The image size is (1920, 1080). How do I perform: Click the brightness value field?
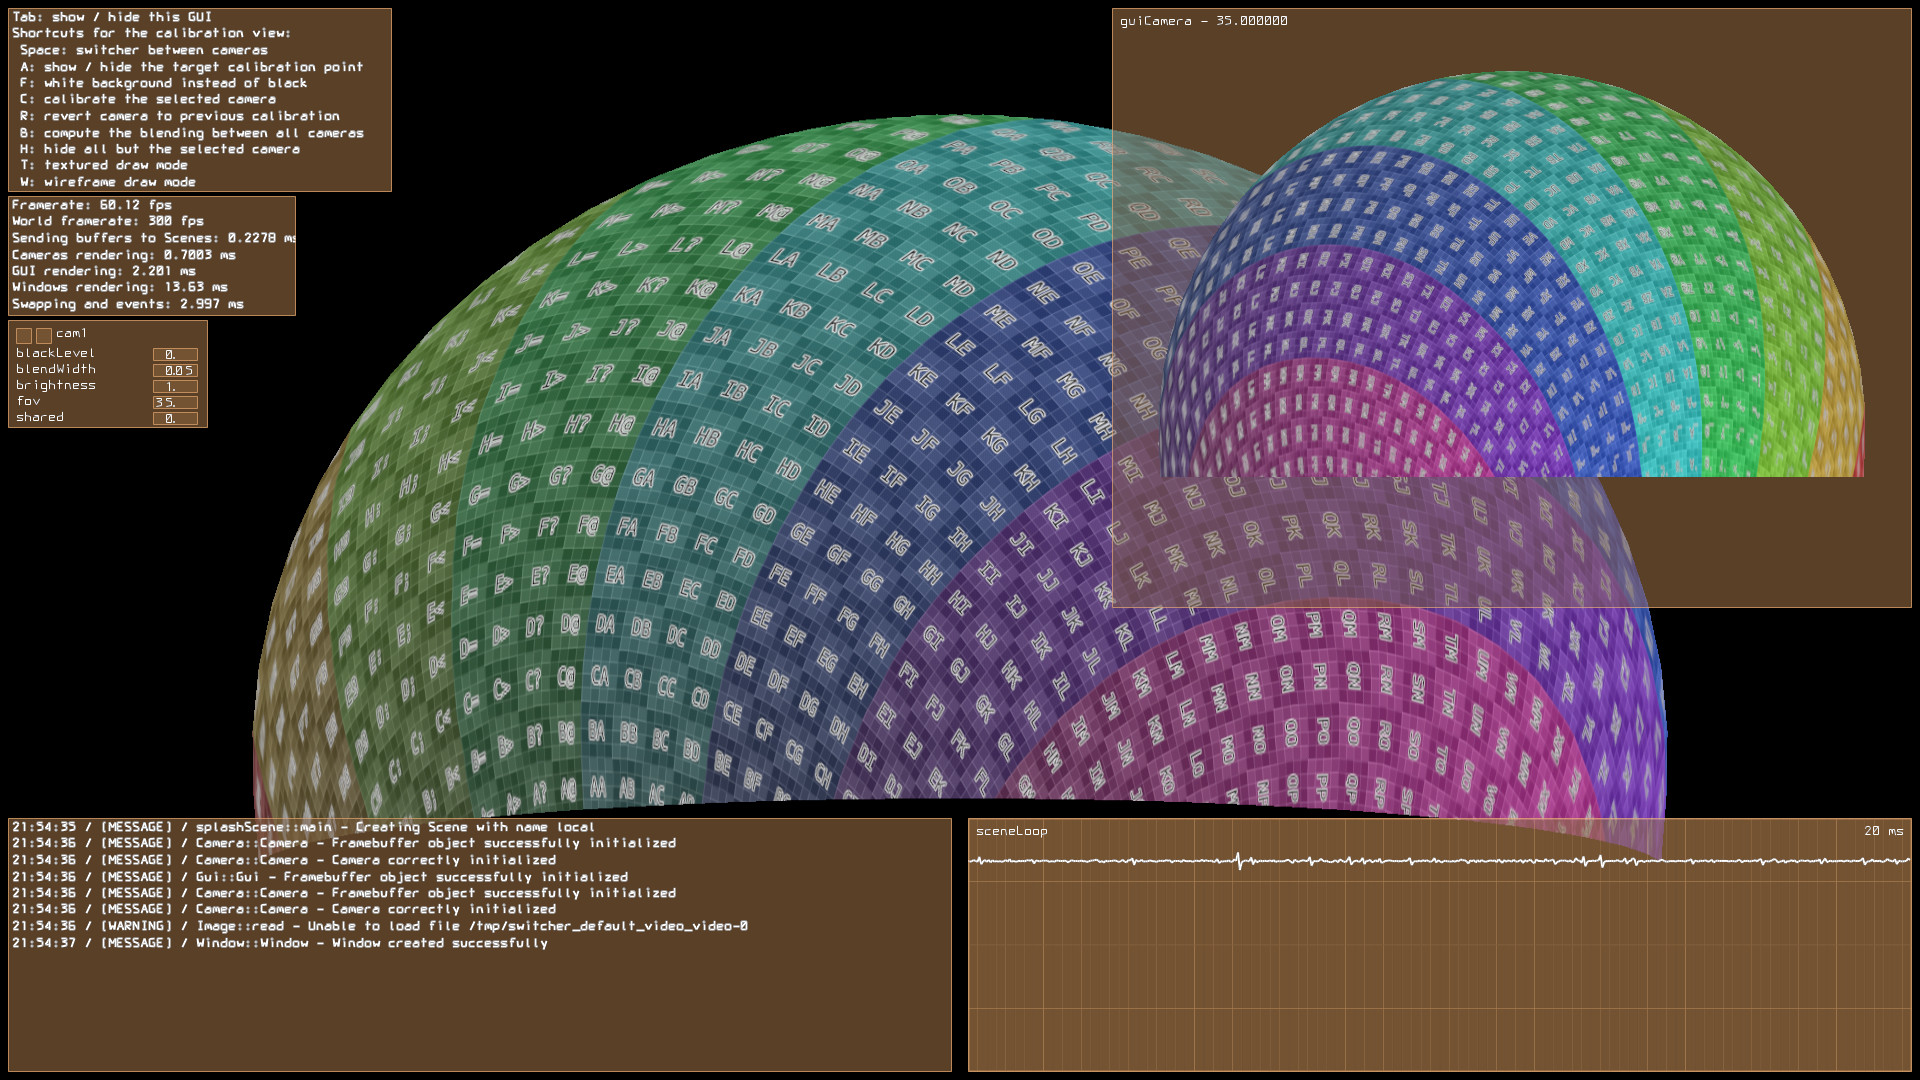pyautogui.click(x=176, y=386)
